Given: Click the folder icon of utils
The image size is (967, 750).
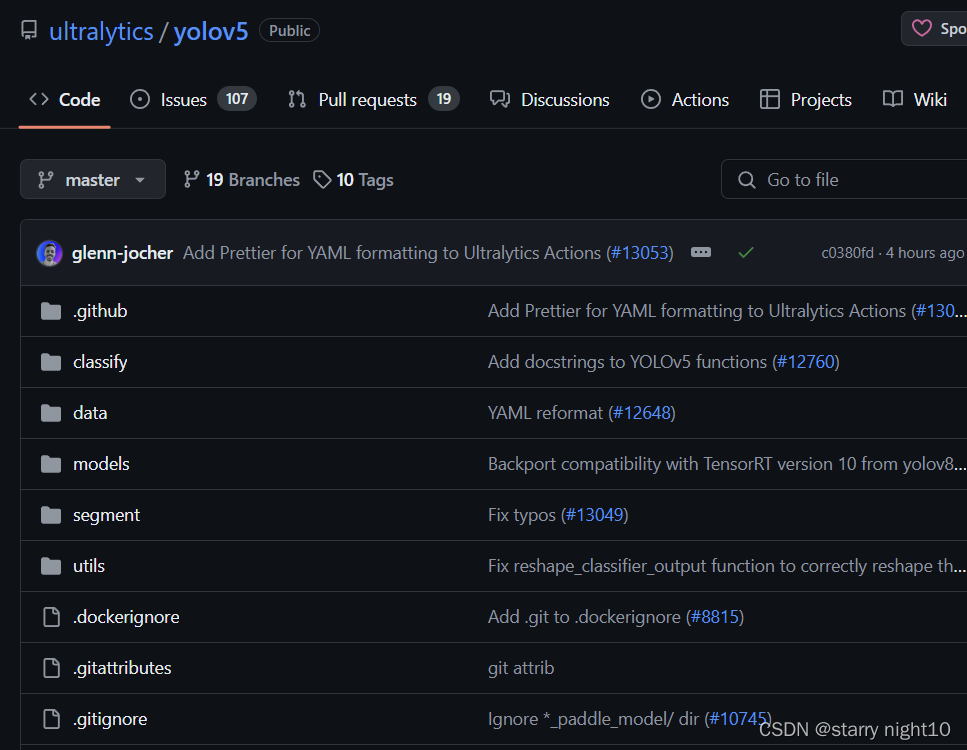Looking at the screenshot, I should (x=51, y=566).
